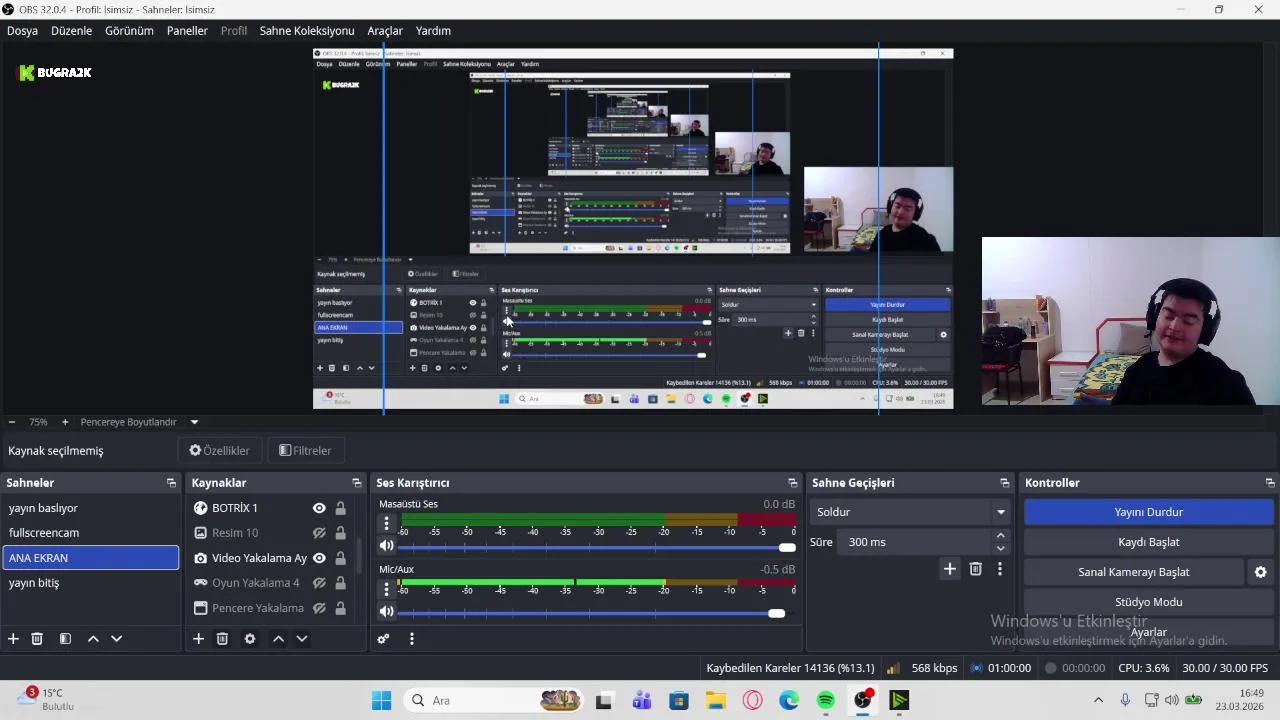The width and height of the screenshot is (1280, 720).
Task: Open advanced audio properties gears icon
Action: pyautogui.click(x=383, y=639)
